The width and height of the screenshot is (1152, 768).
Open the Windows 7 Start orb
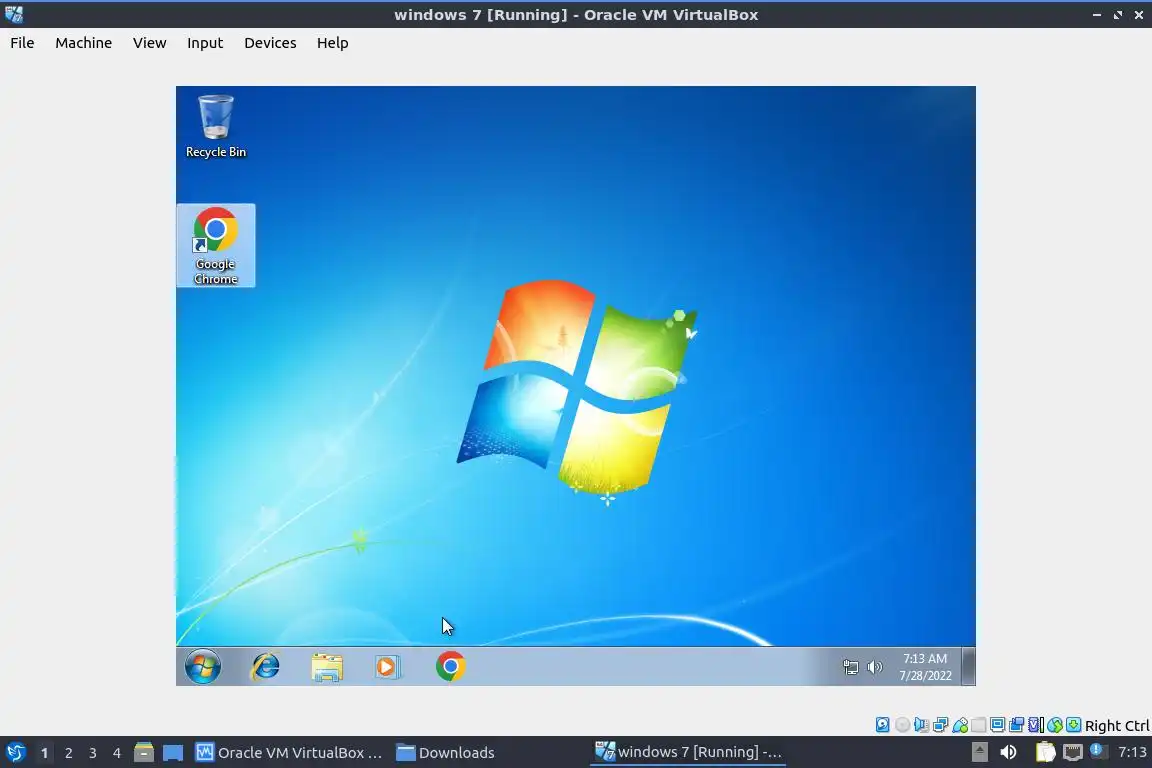tap(203, 667)
